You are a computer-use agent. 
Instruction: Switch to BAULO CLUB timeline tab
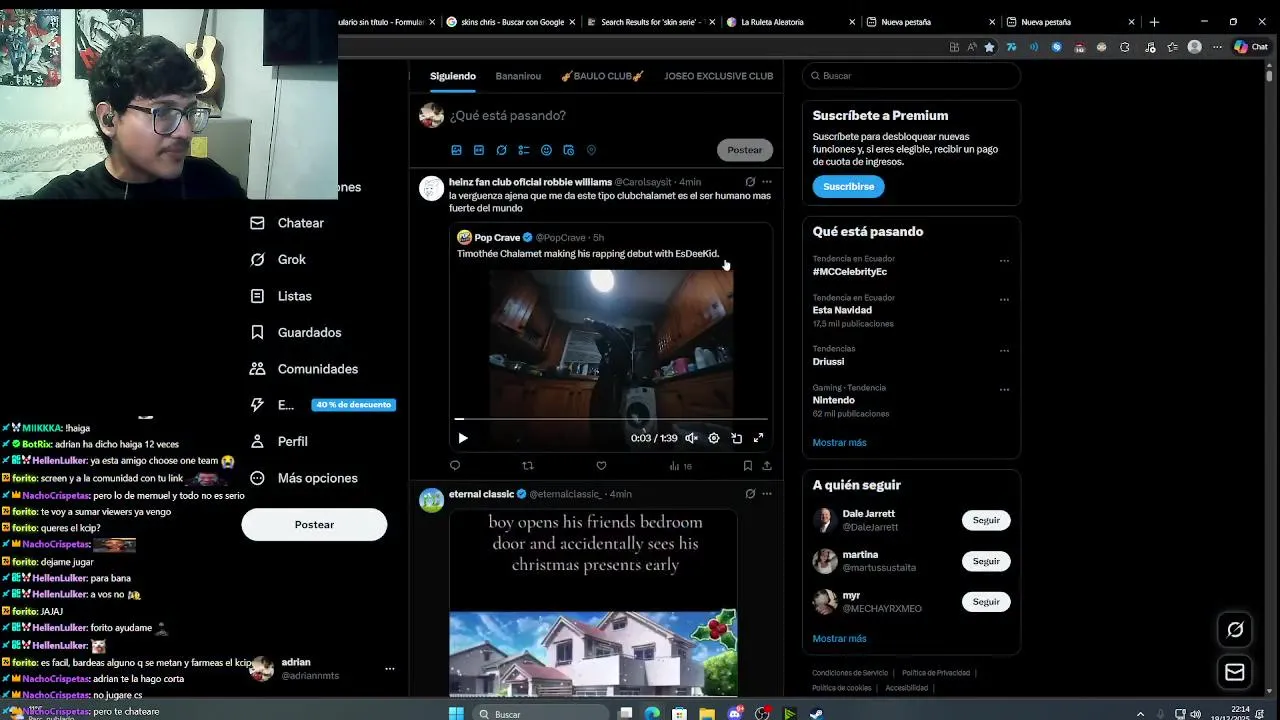coord(602,76)
